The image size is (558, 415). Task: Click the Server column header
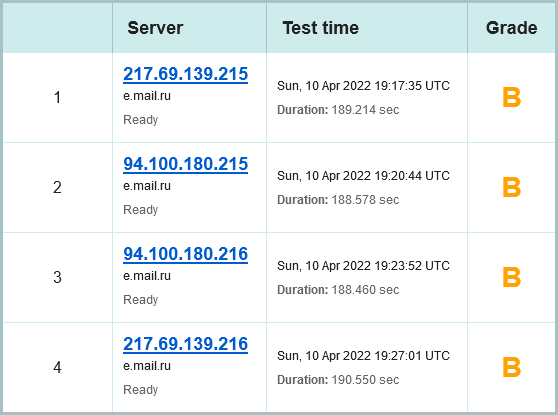point(155,28)
